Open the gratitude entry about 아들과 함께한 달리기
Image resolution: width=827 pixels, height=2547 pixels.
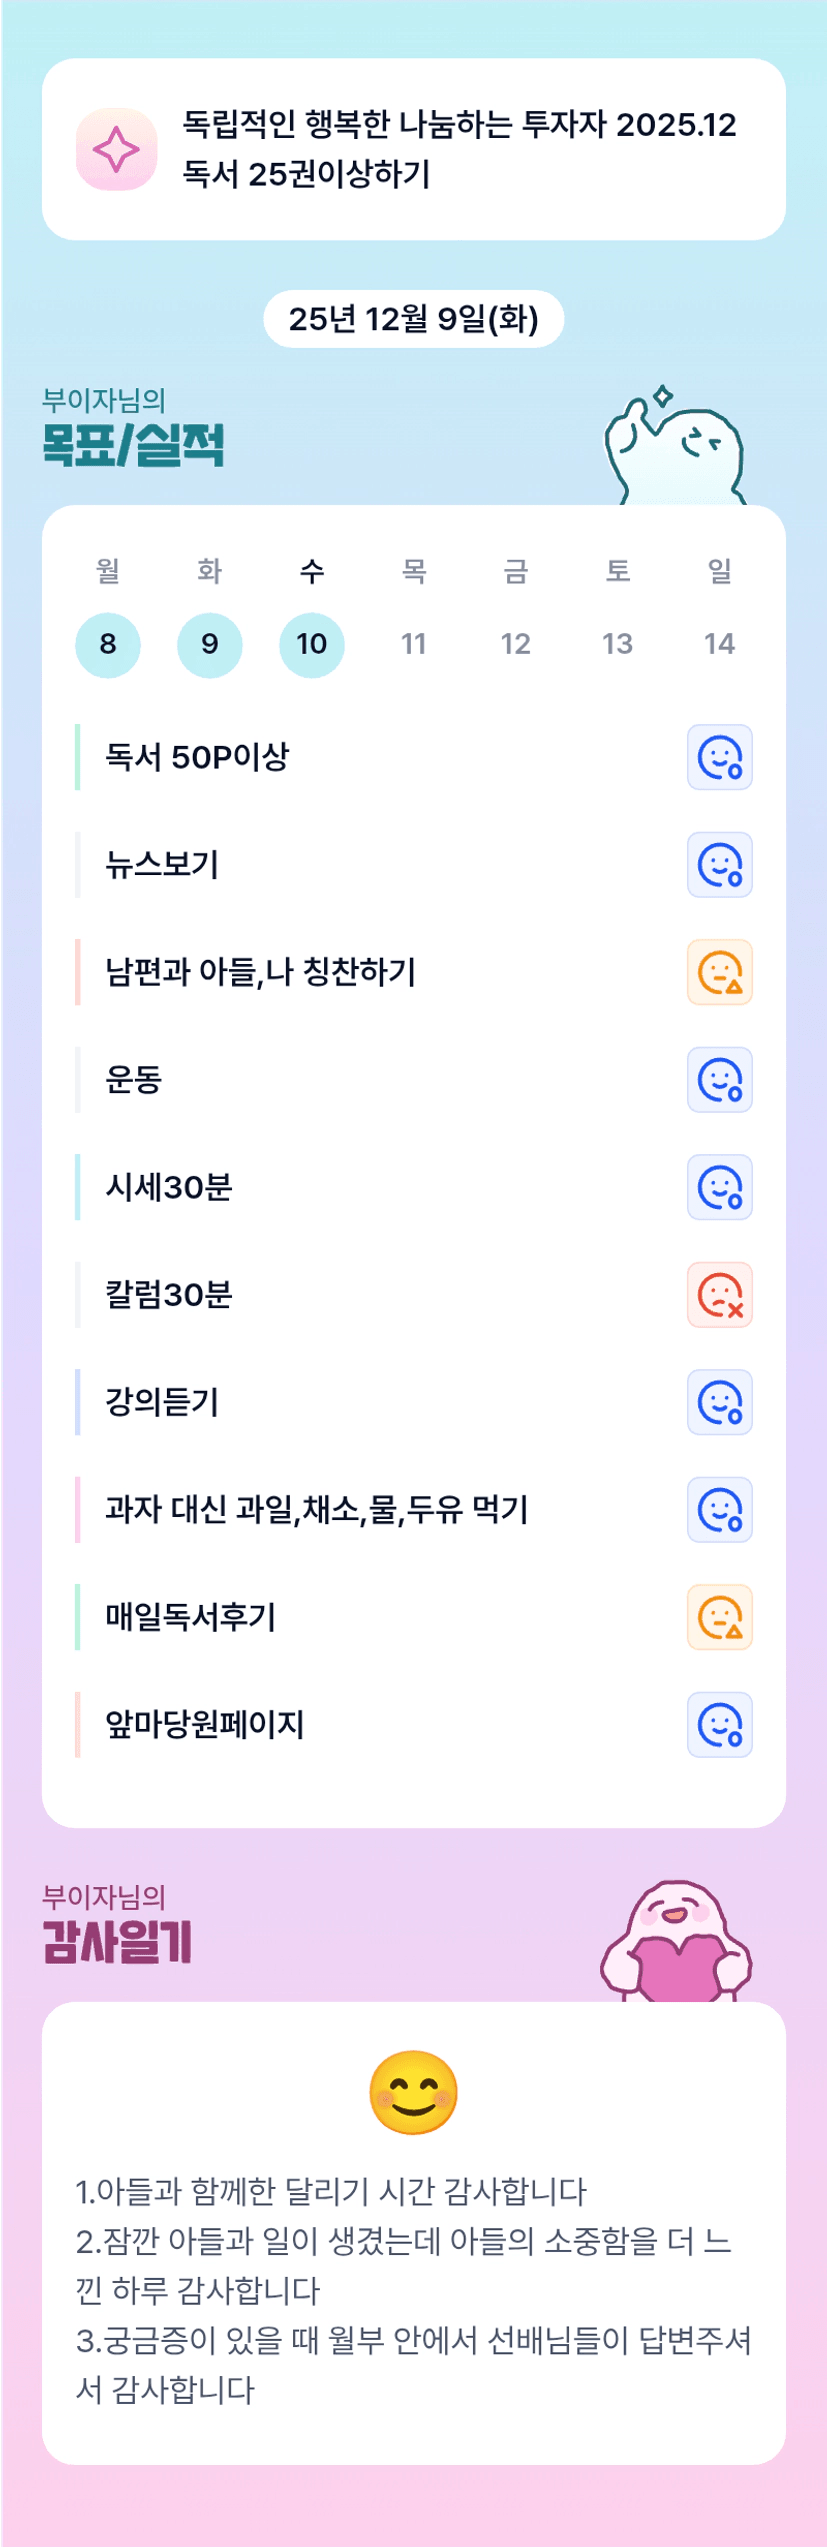click(x=331, y=2191)
